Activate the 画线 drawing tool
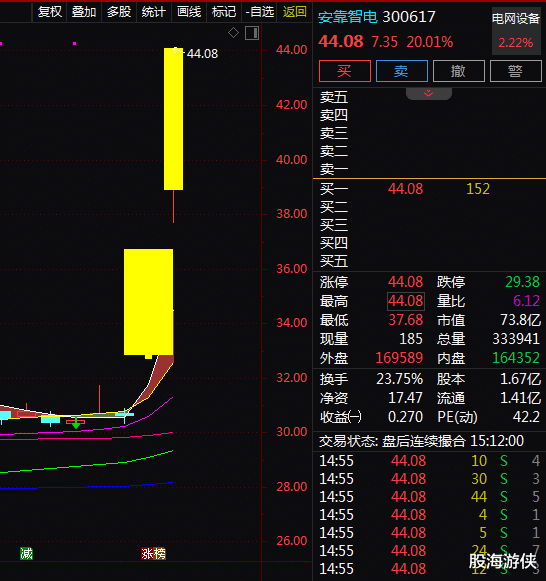Screen dimensions: 546x581 (x=189, y=12)
